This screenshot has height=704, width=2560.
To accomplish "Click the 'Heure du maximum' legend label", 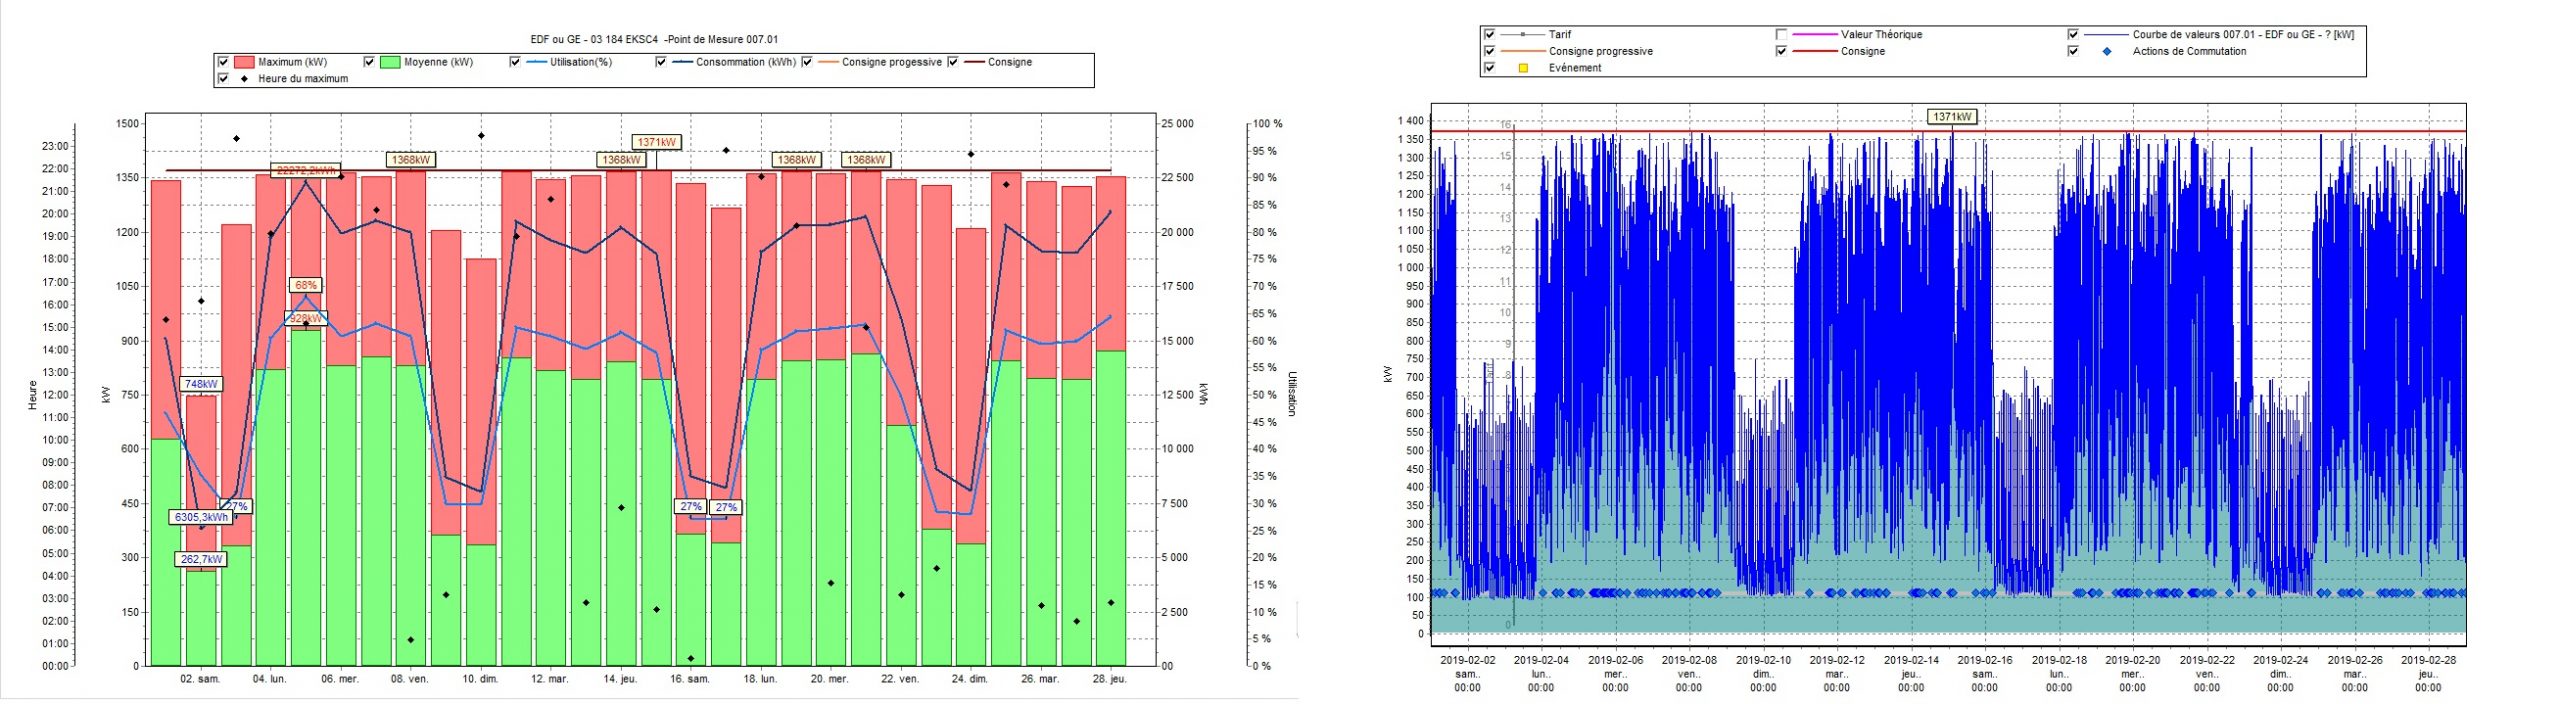I will click(303, 78).
